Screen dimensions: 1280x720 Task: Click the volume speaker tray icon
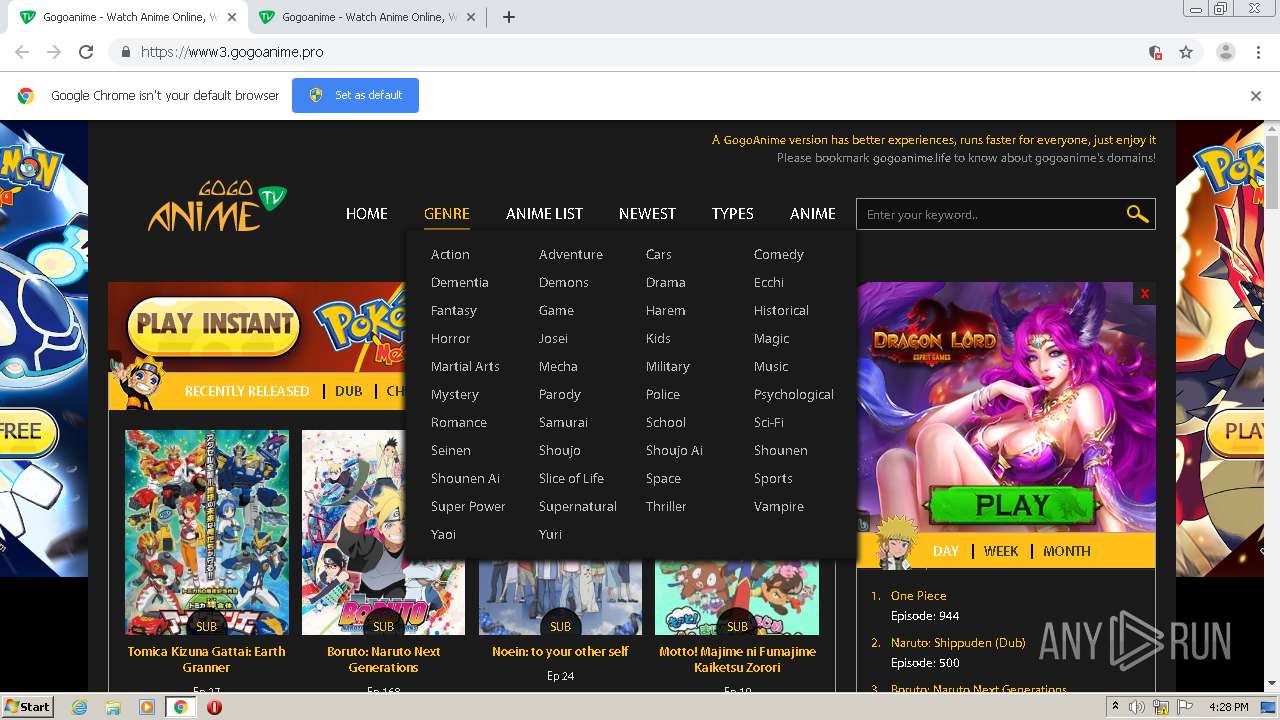(x=1137, y=707)
